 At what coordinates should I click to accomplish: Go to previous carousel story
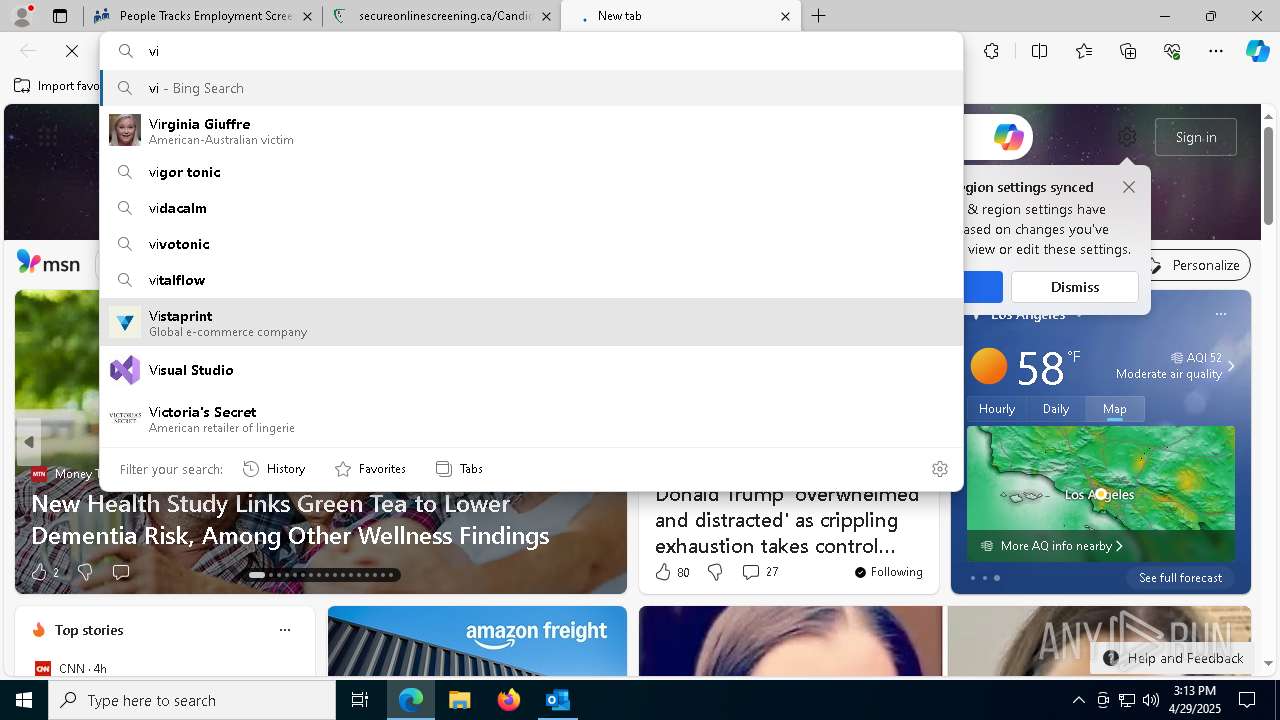(x=29, y=441)
